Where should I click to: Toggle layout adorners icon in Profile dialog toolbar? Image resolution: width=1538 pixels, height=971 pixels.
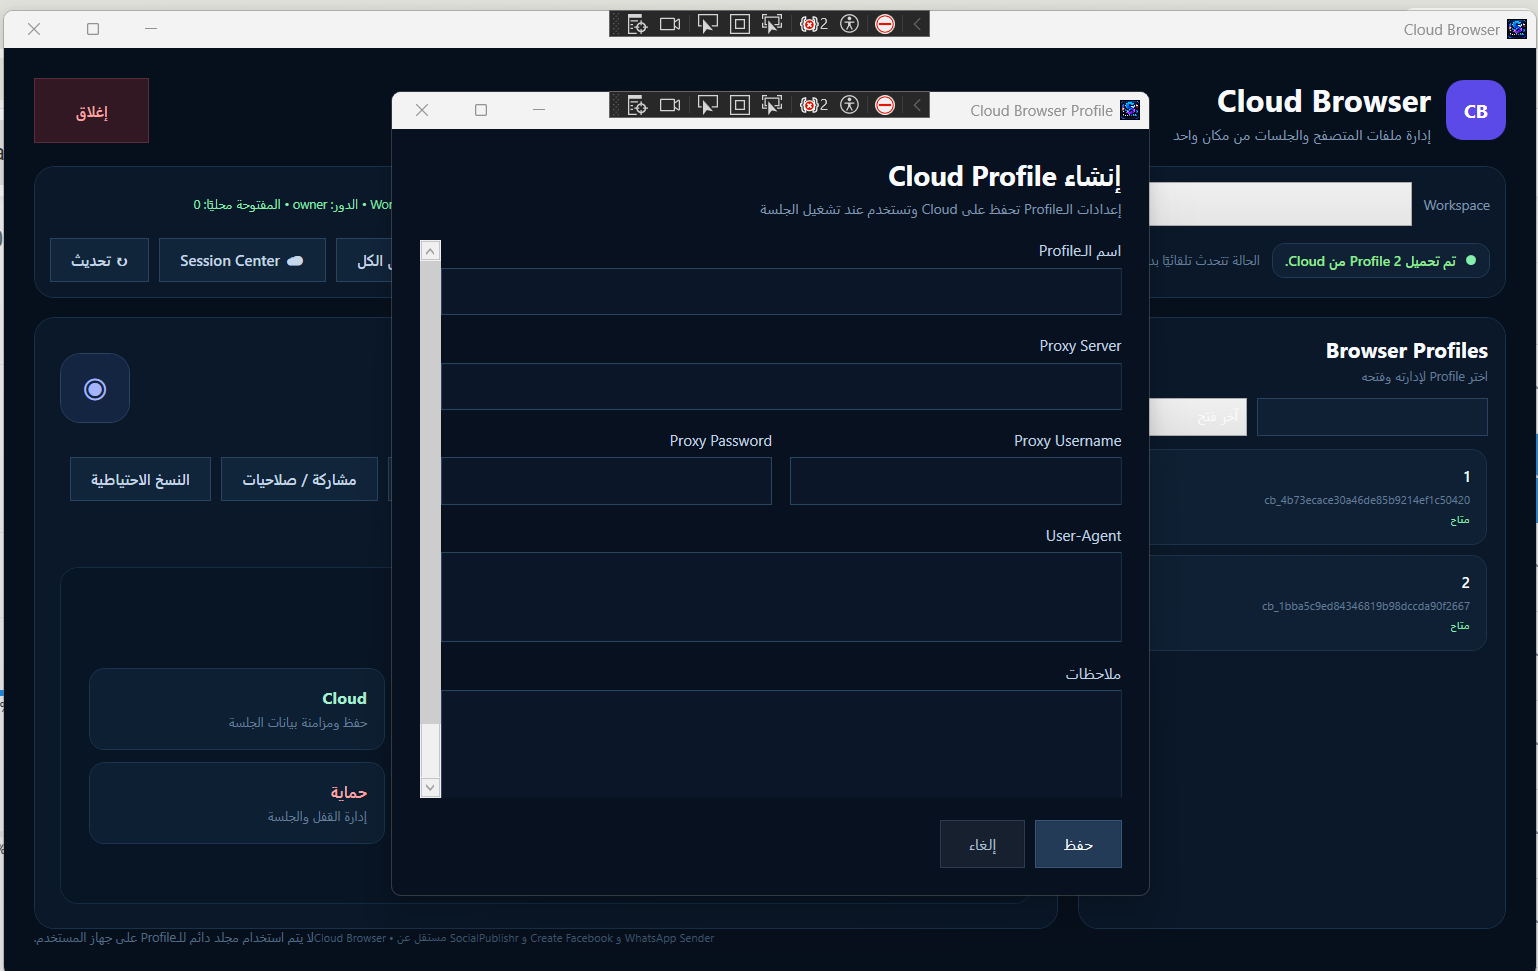[x=740, y=105]
